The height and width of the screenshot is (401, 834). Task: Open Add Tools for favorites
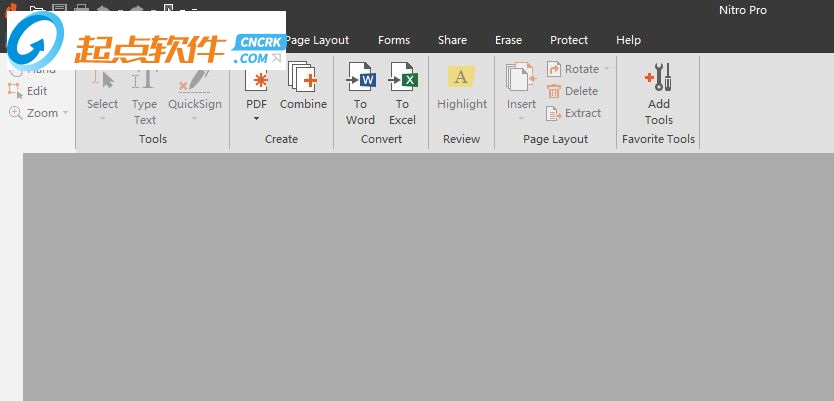658,94
